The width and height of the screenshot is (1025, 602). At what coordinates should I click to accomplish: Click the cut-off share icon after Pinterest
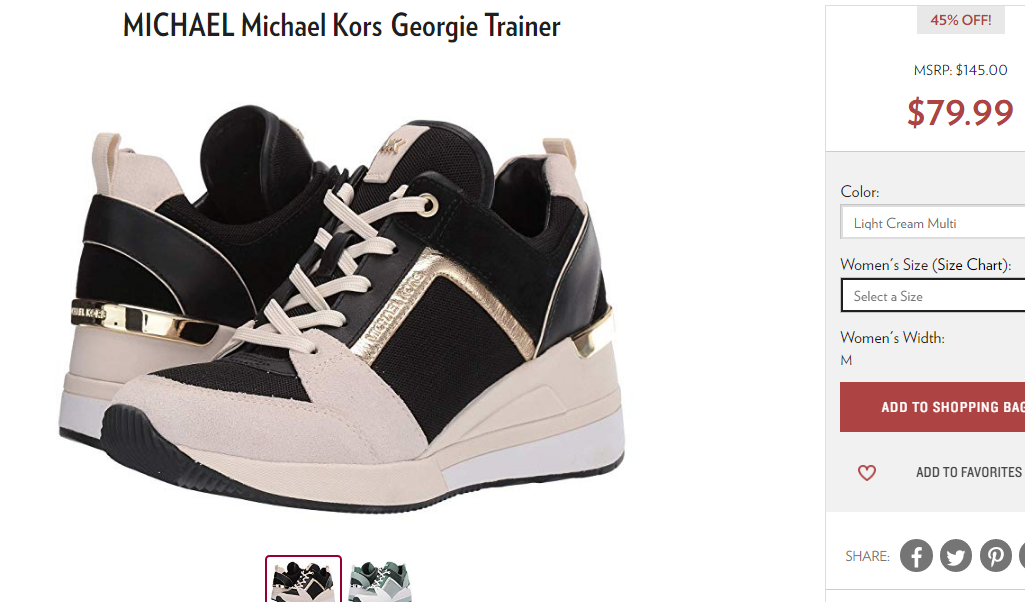pyautogui.click(x=1022, y=556)
